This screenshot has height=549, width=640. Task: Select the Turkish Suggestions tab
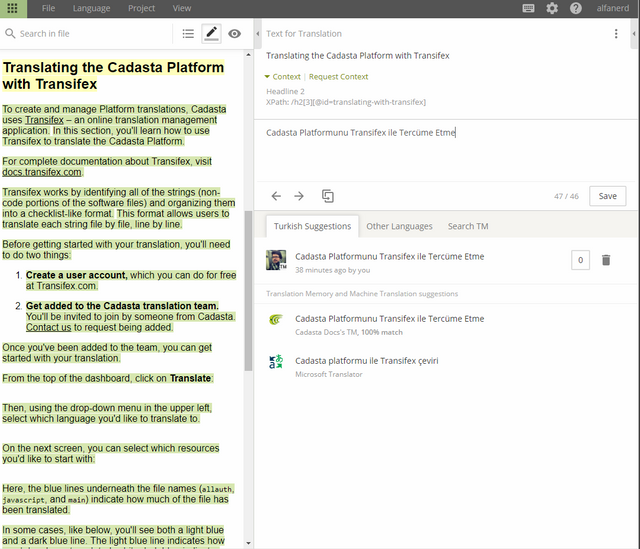(x=312, y=226)
